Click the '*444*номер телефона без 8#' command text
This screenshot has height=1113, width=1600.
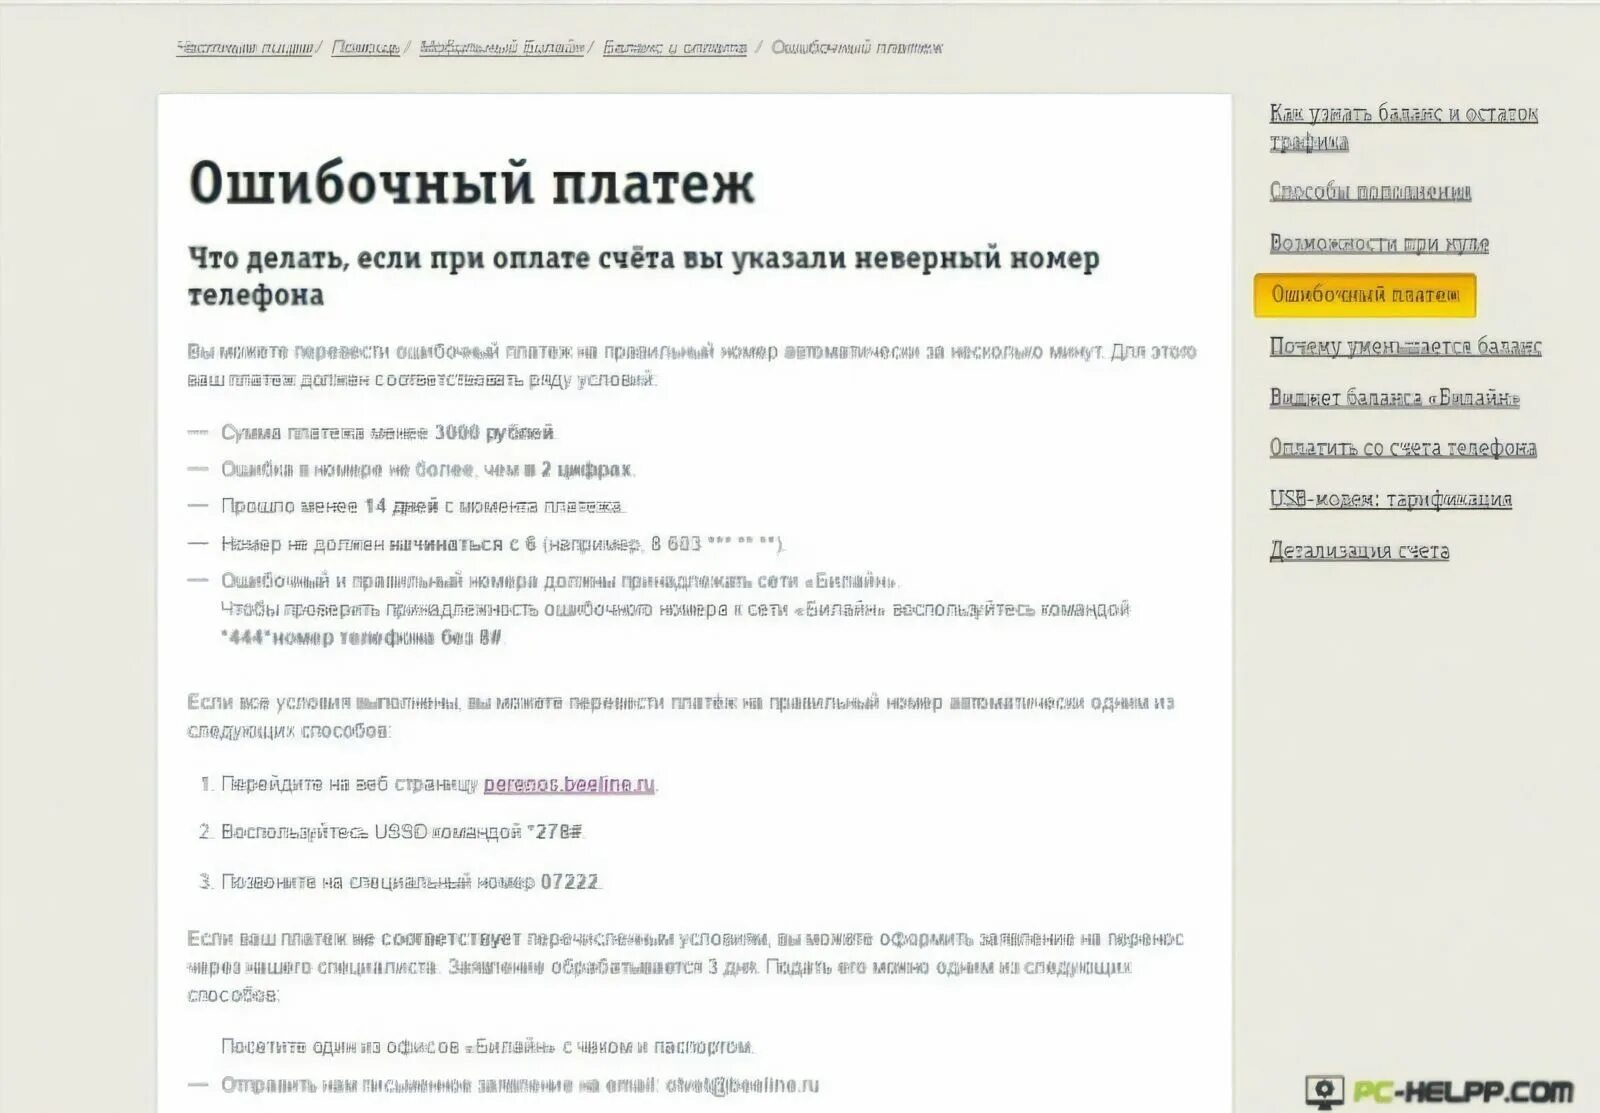coord(363,637)
